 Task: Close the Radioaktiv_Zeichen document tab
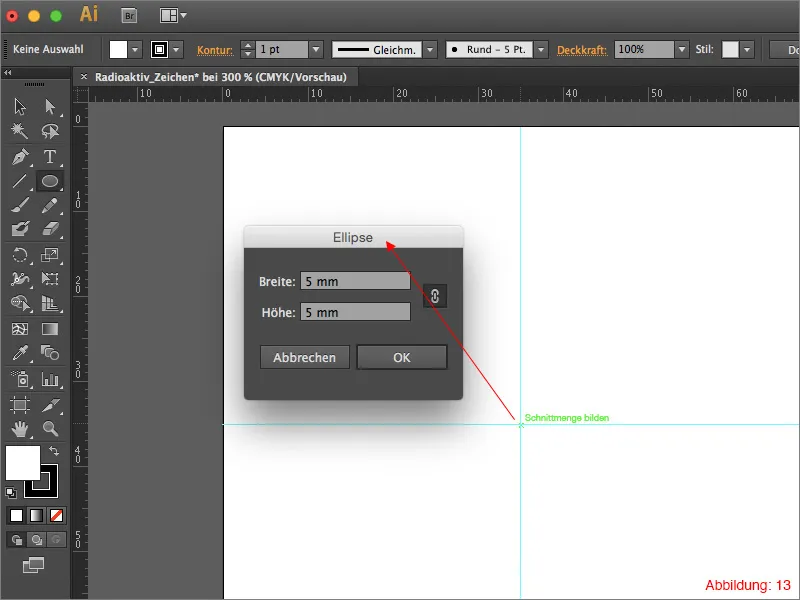(84, 77)
